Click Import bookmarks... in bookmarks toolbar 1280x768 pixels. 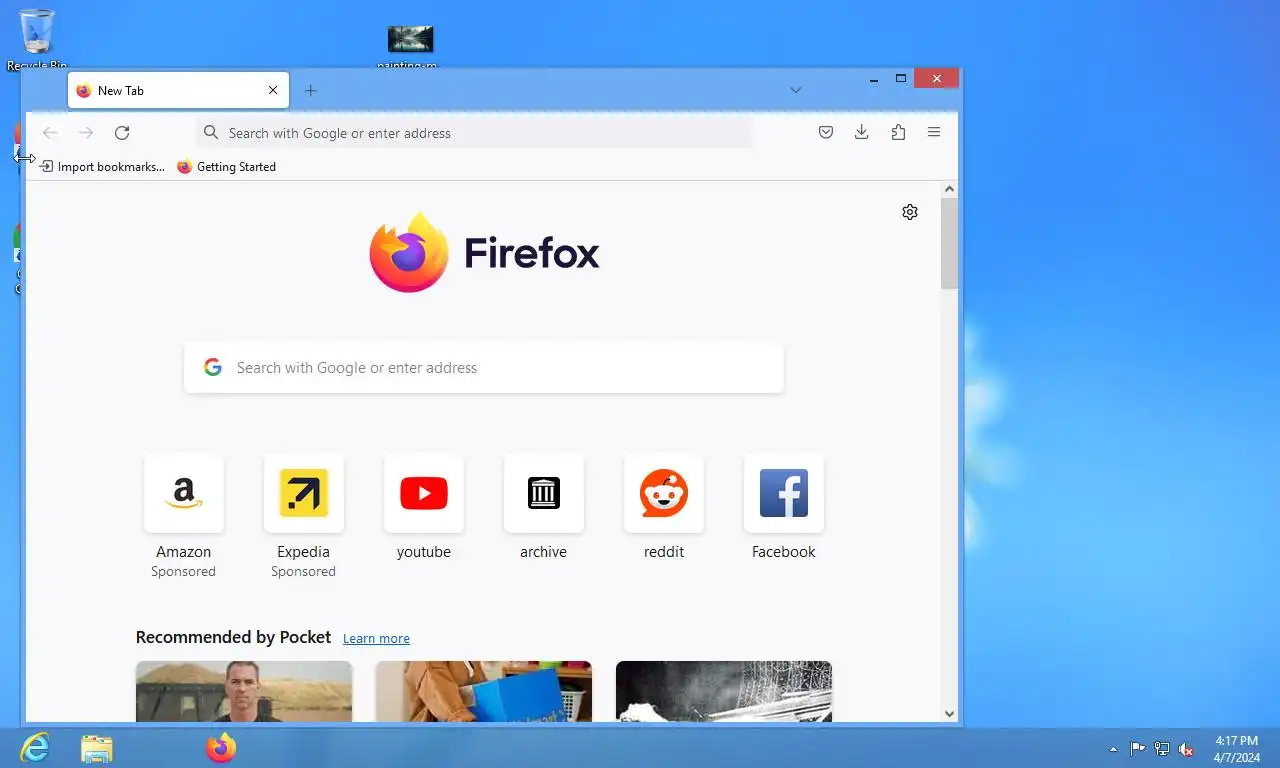click(x=102, y=167)
